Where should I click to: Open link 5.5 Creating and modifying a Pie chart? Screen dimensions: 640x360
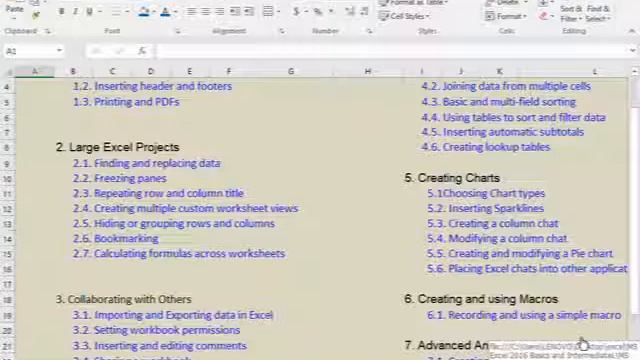520,253
